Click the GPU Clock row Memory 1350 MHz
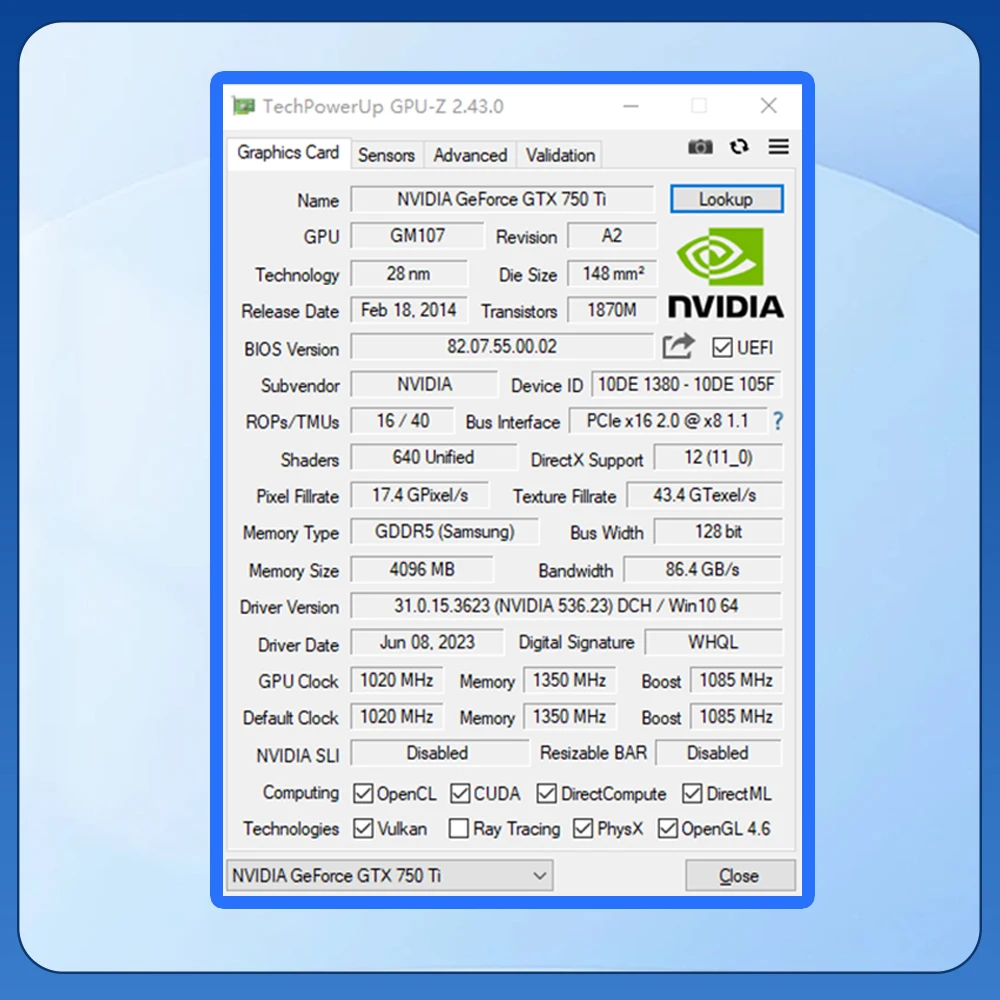This screenshot has width=1000, height=1000. 570,680
